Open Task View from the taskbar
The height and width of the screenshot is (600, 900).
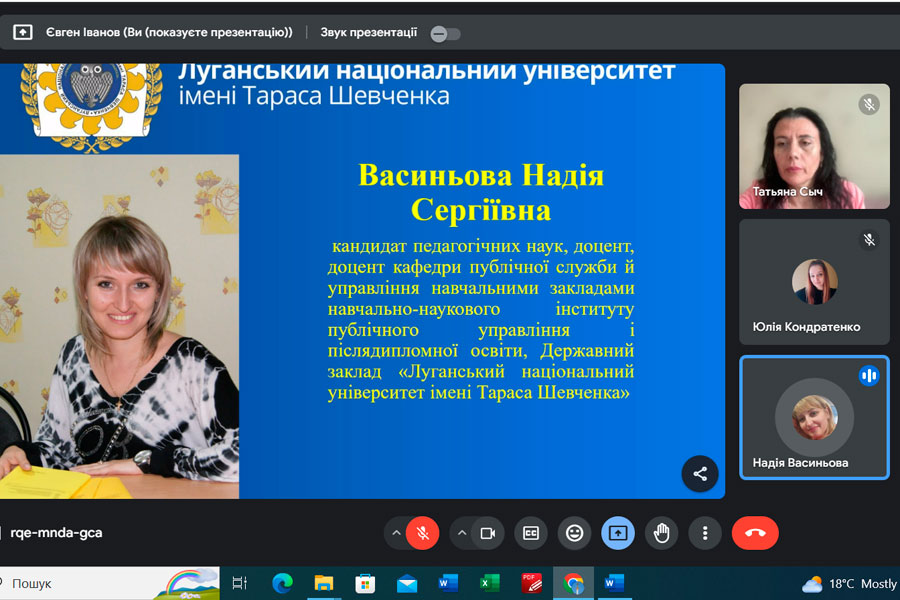point(239,583)
